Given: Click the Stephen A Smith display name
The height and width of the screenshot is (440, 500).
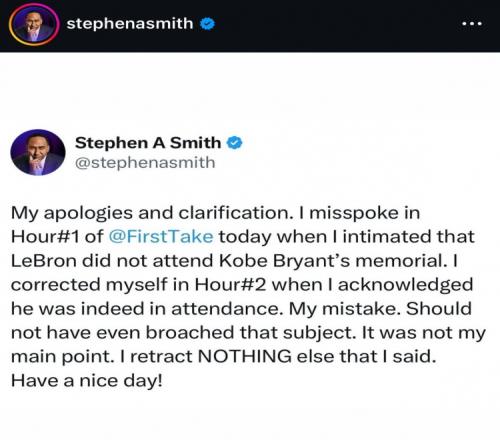Looking at the screenshot, I should (x=148, y=143).
